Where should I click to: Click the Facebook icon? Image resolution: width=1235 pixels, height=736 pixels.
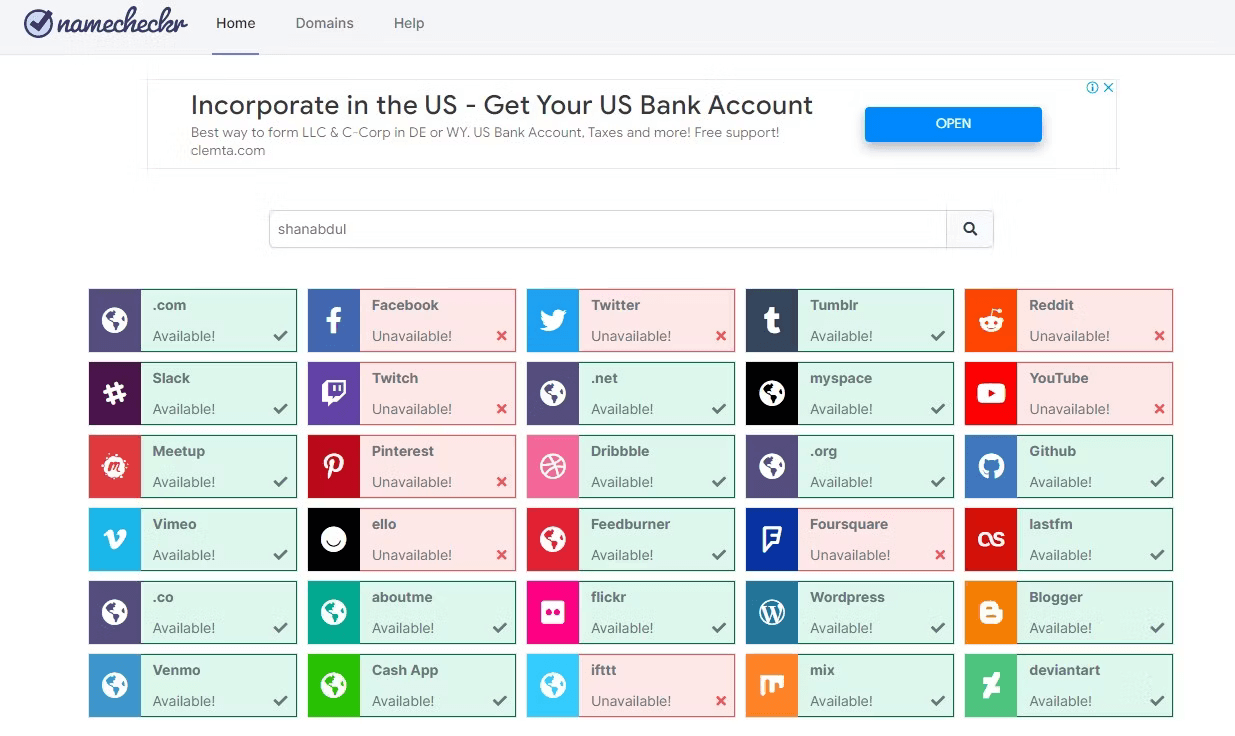(334, 321)
